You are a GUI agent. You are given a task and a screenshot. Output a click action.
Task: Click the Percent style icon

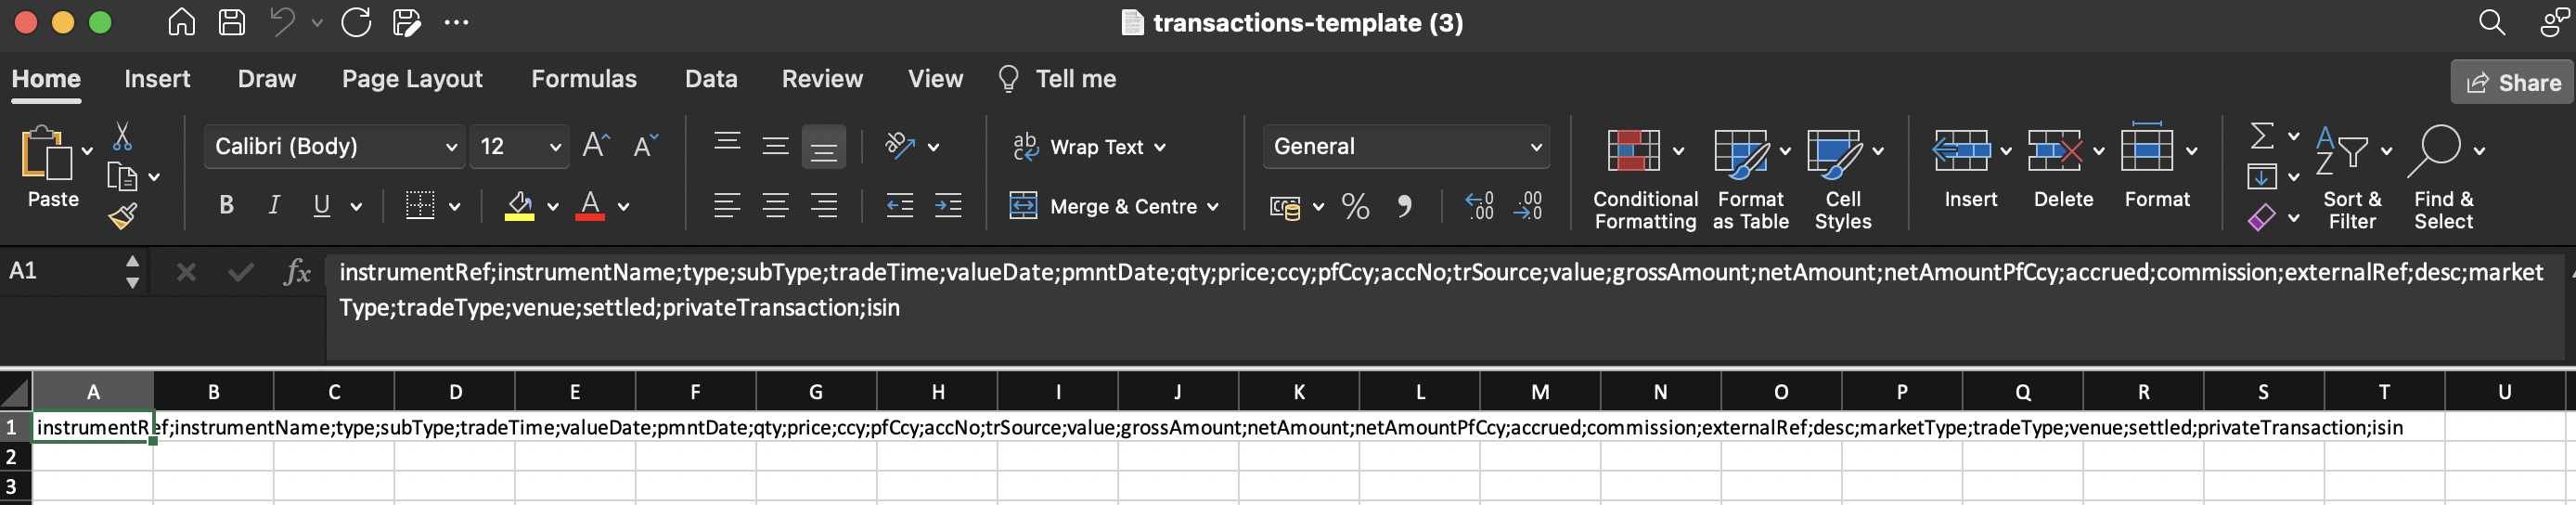click(x=1355, y=207)
